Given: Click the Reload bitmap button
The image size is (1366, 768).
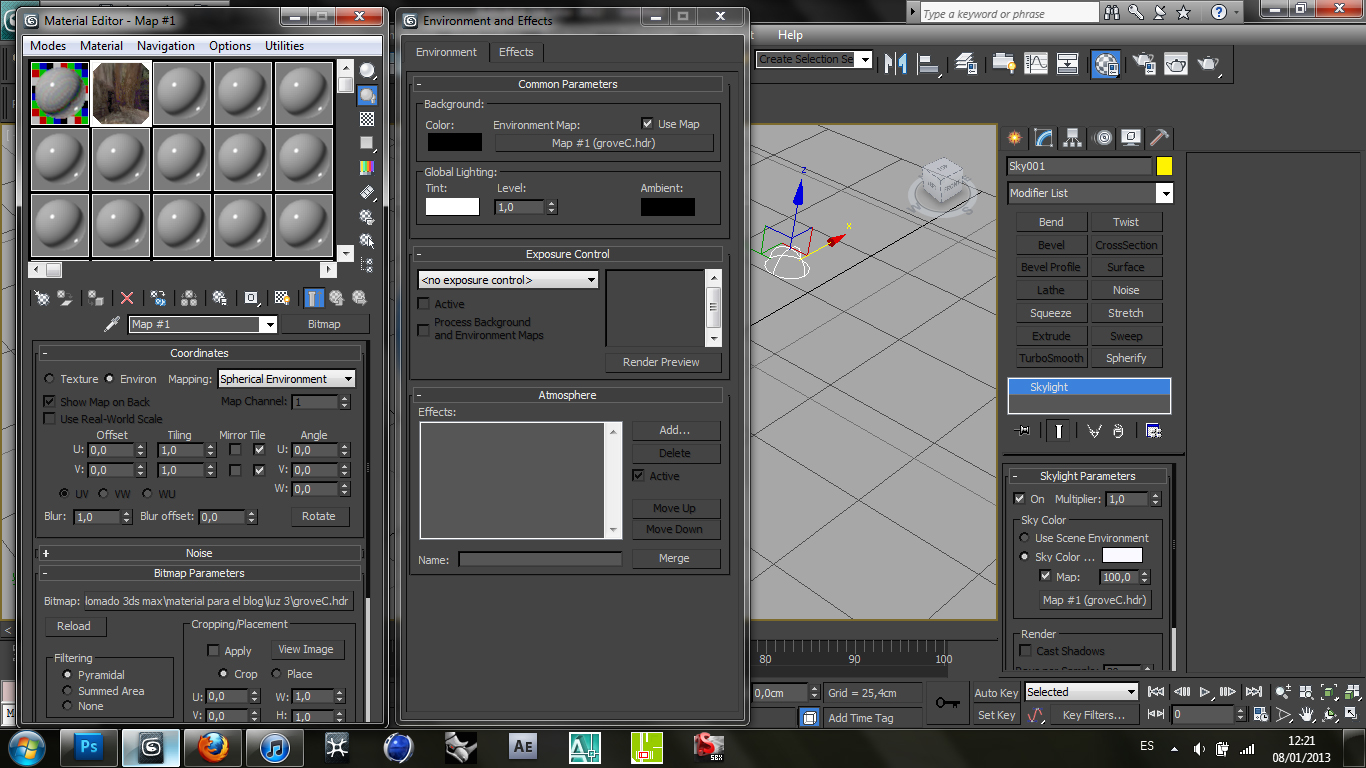Looking at the screenshot, I should point(74,626).
